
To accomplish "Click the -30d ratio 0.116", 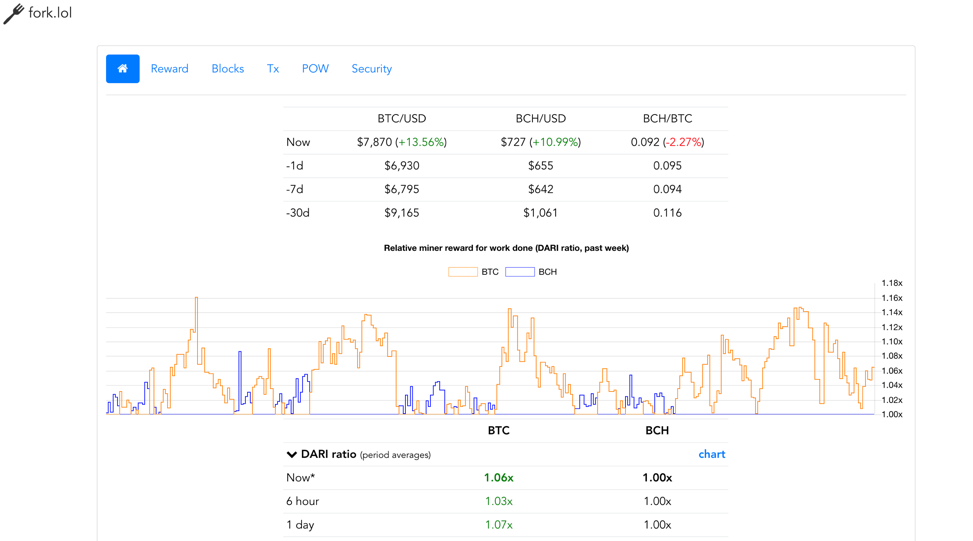I will click(668, 213).
